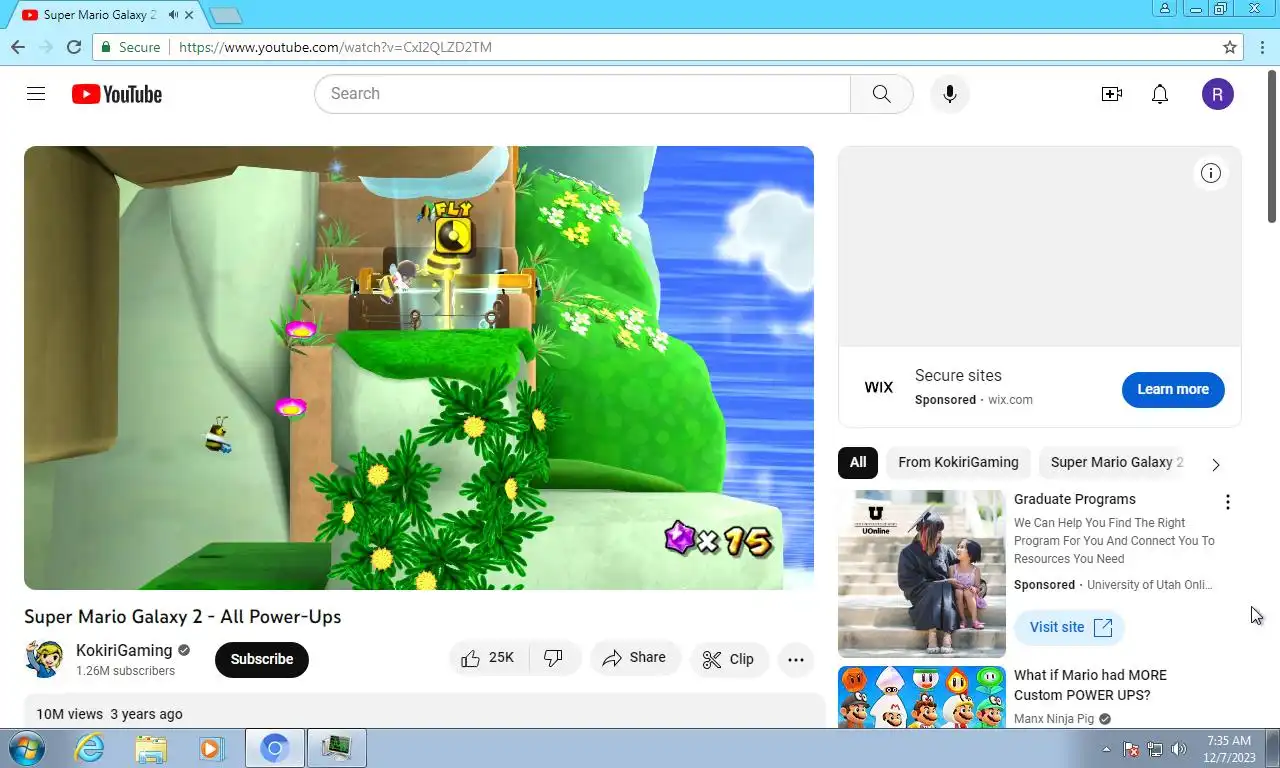Open the tray network icon
The image size is (1280, 768).
tap(1155, 749)
